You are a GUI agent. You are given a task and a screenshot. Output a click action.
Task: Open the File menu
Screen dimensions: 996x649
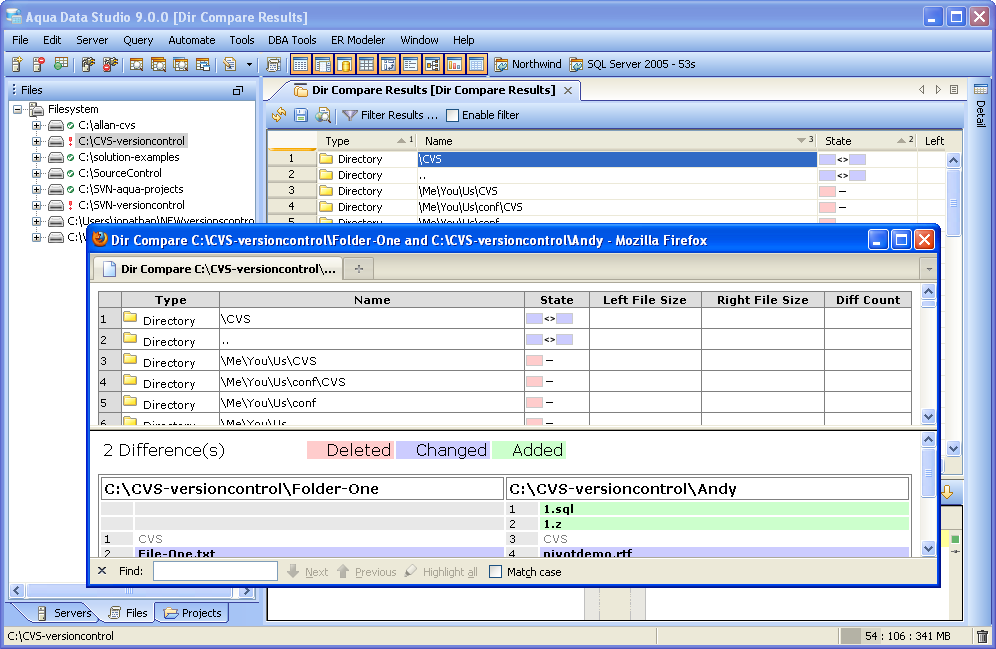[x=20, y=40]
